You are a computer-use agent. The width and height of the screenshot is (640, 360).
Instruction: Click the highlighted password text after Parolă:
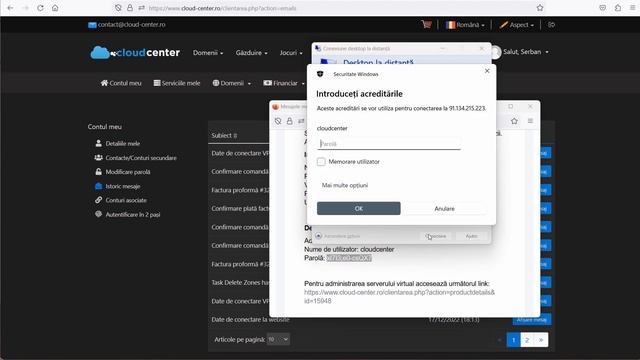(x=349, y=258)
